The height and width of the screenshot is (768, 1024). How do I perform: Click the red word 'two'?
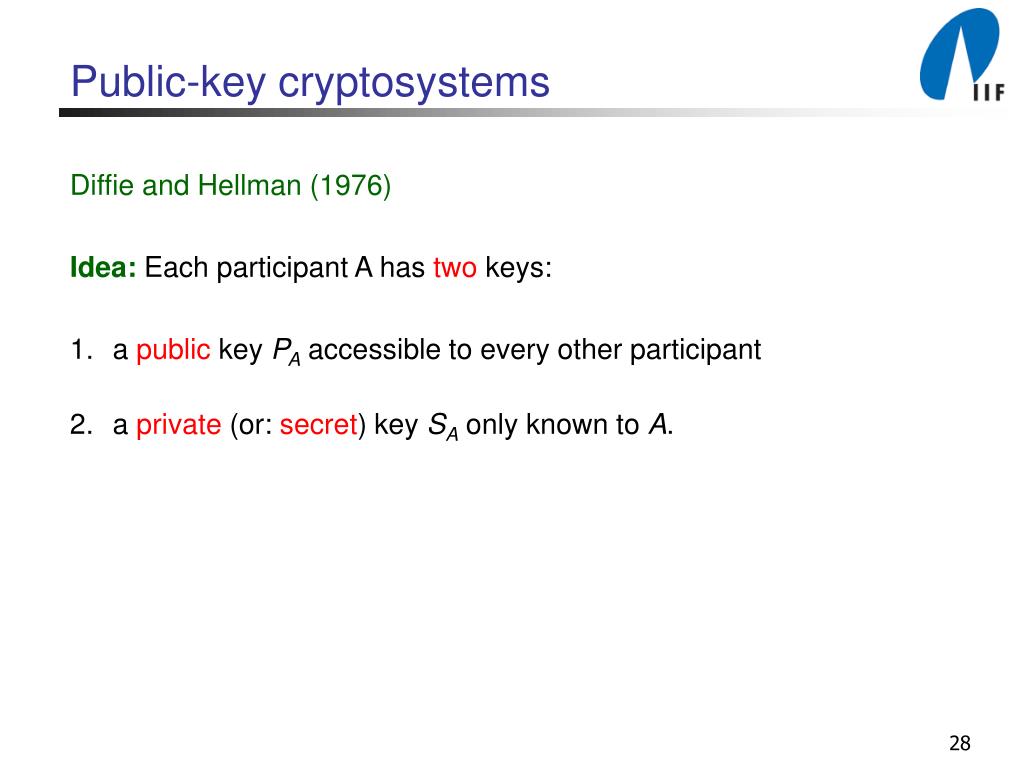click(455, 268)
